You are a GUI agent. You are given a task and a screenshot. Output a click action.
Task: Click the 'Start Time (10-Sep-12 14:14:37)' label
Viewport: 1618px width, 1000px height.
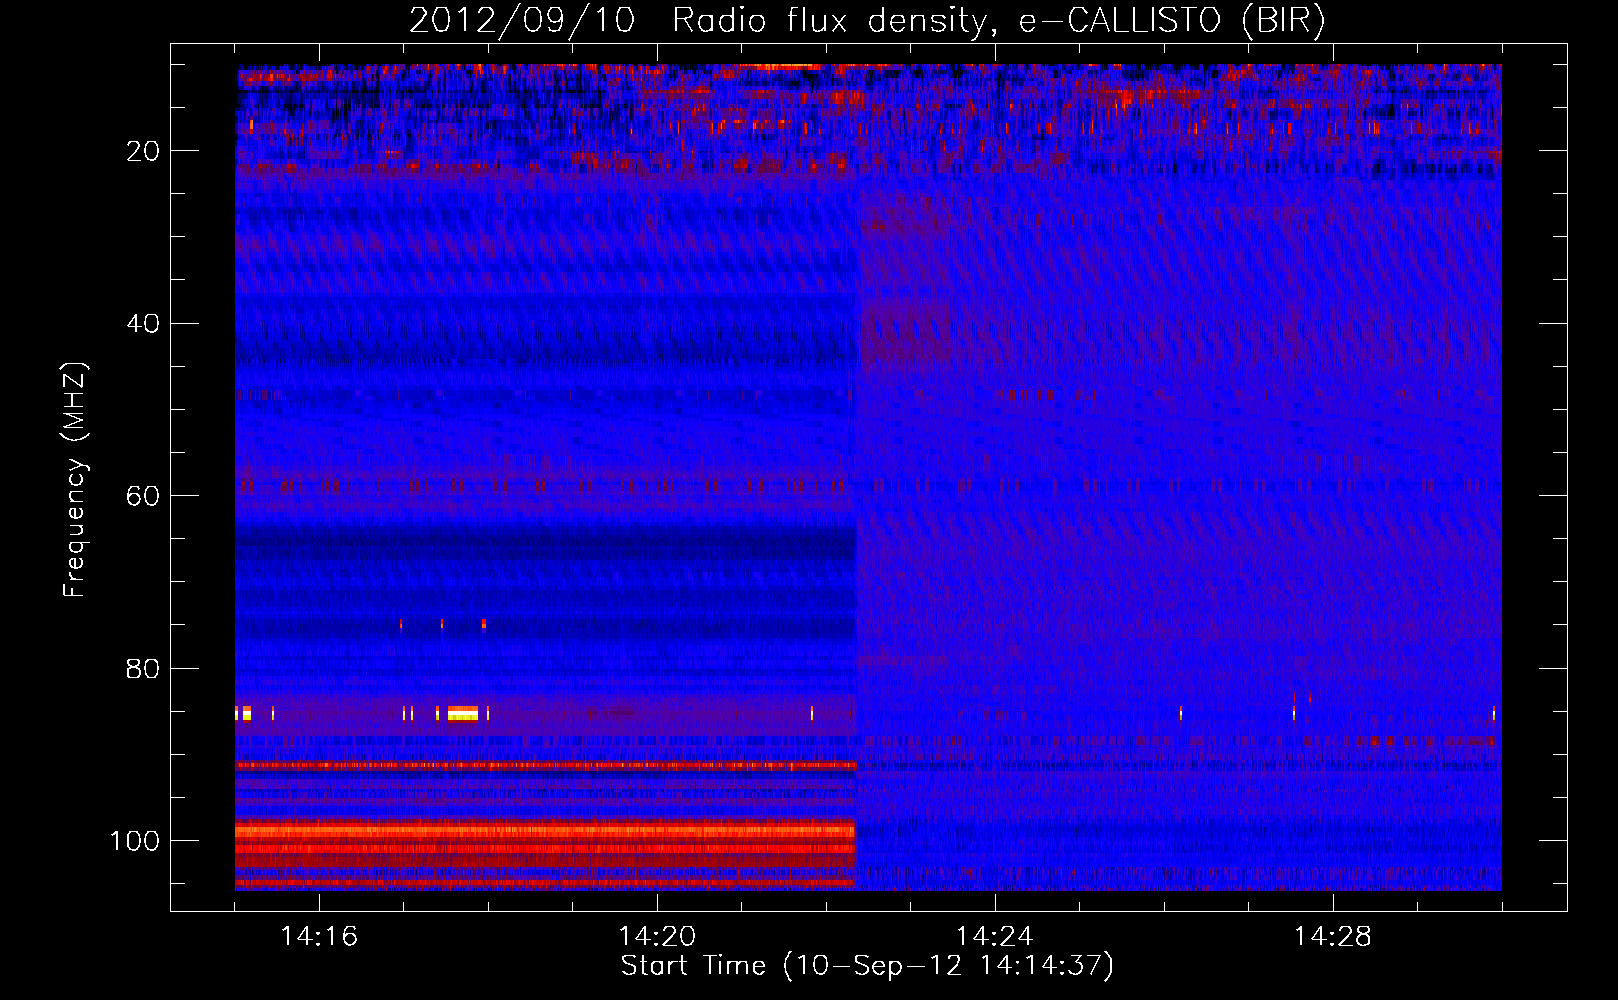(867, 966)
